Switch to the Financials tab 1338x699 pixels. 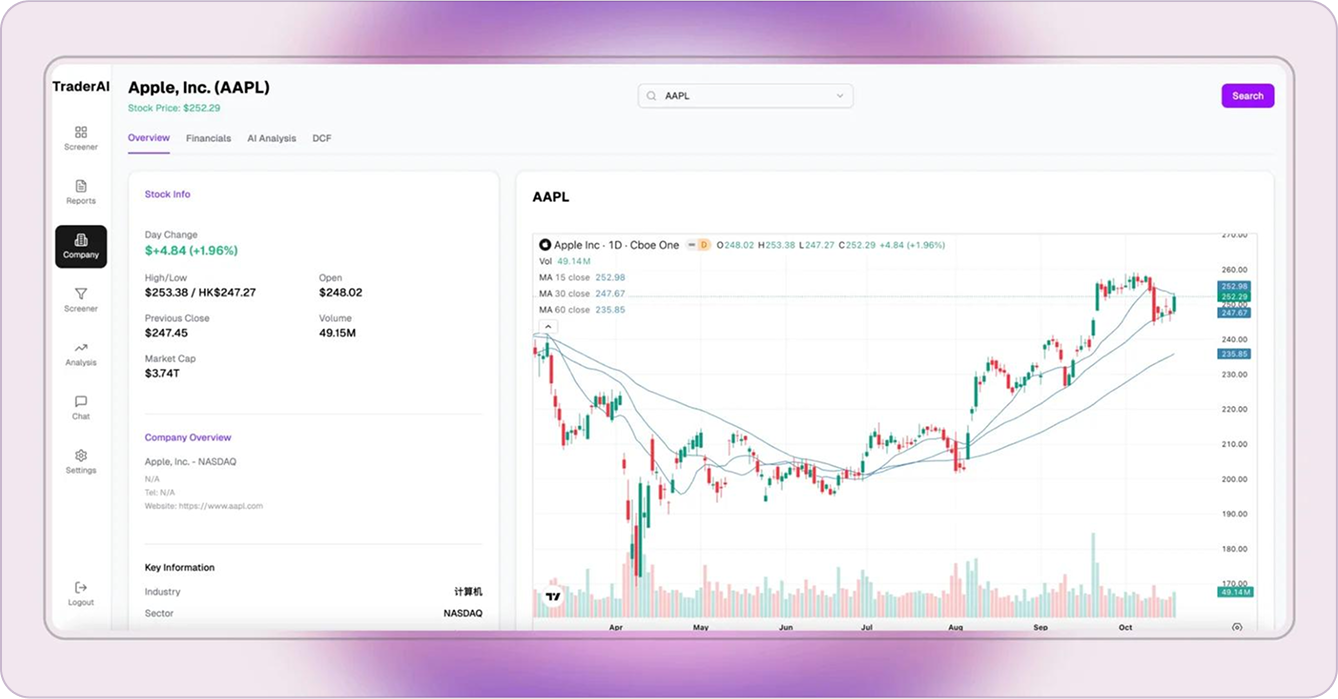(x=208, y=138)
